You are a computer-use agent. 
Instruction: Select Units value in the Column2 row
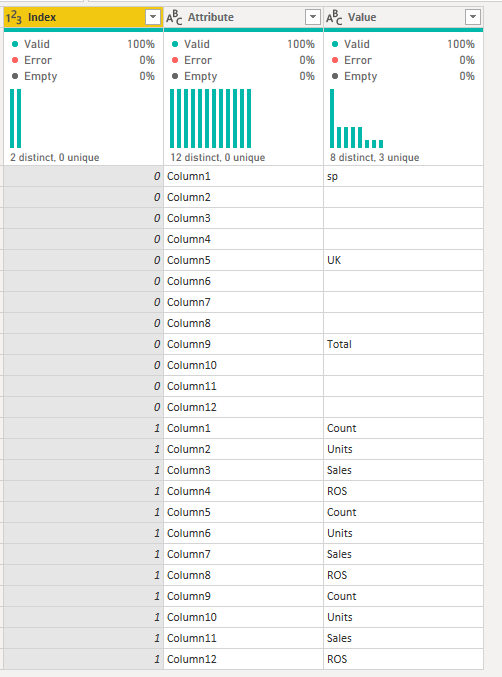coord(404,449)
